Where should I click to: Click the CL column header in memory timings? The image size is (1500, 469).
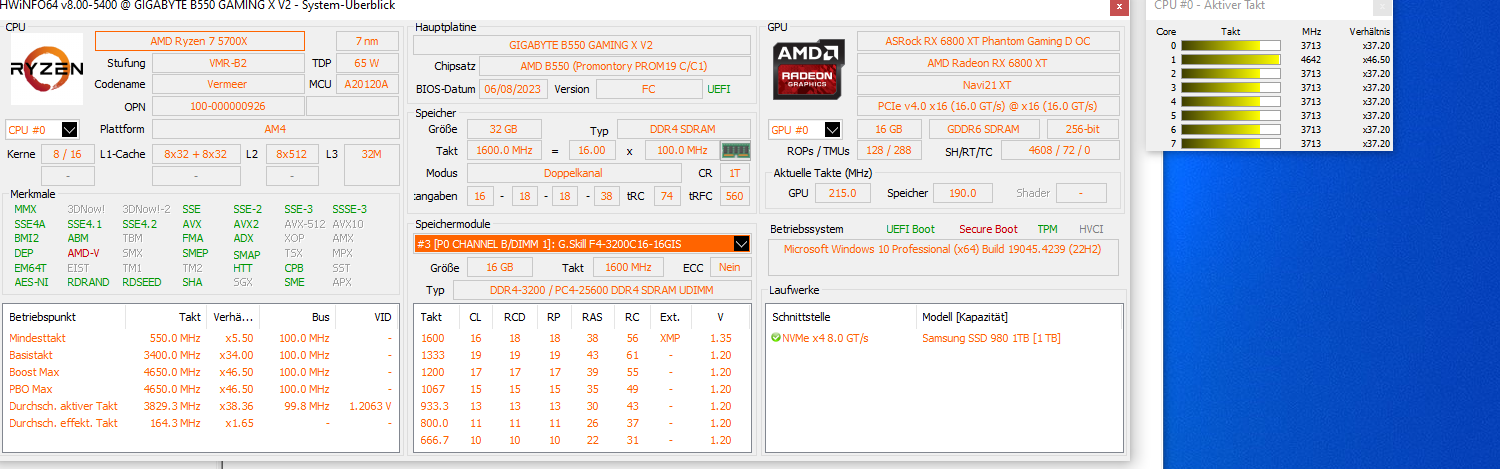[x=475, y=316]
